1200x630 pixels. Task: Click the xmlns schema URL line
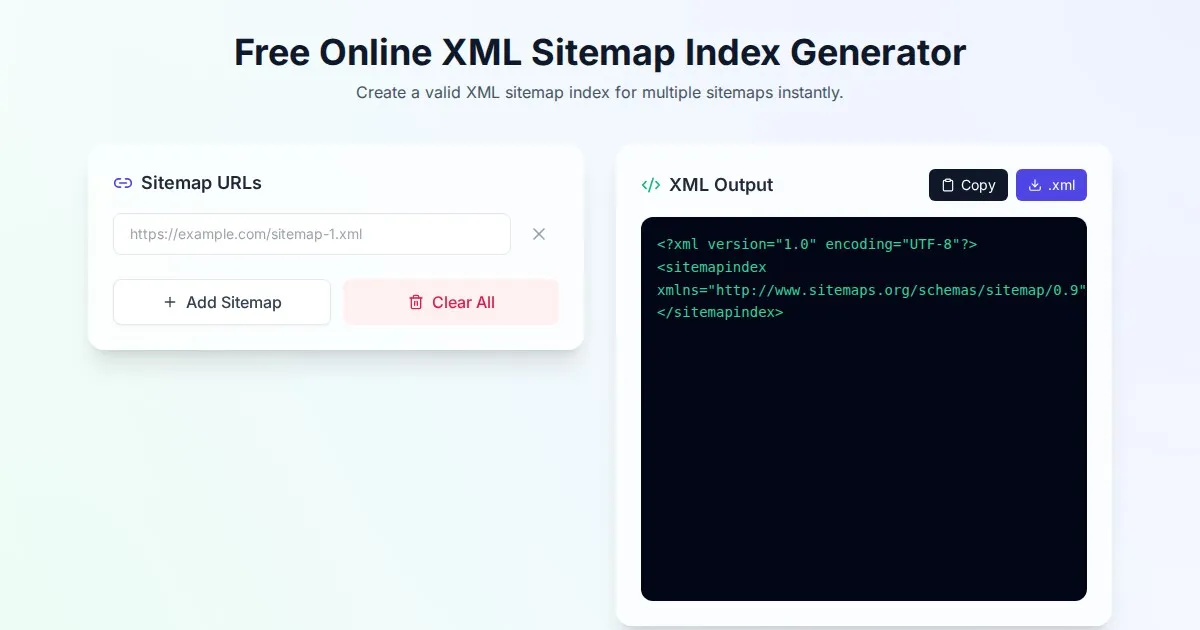click(870, 290)
